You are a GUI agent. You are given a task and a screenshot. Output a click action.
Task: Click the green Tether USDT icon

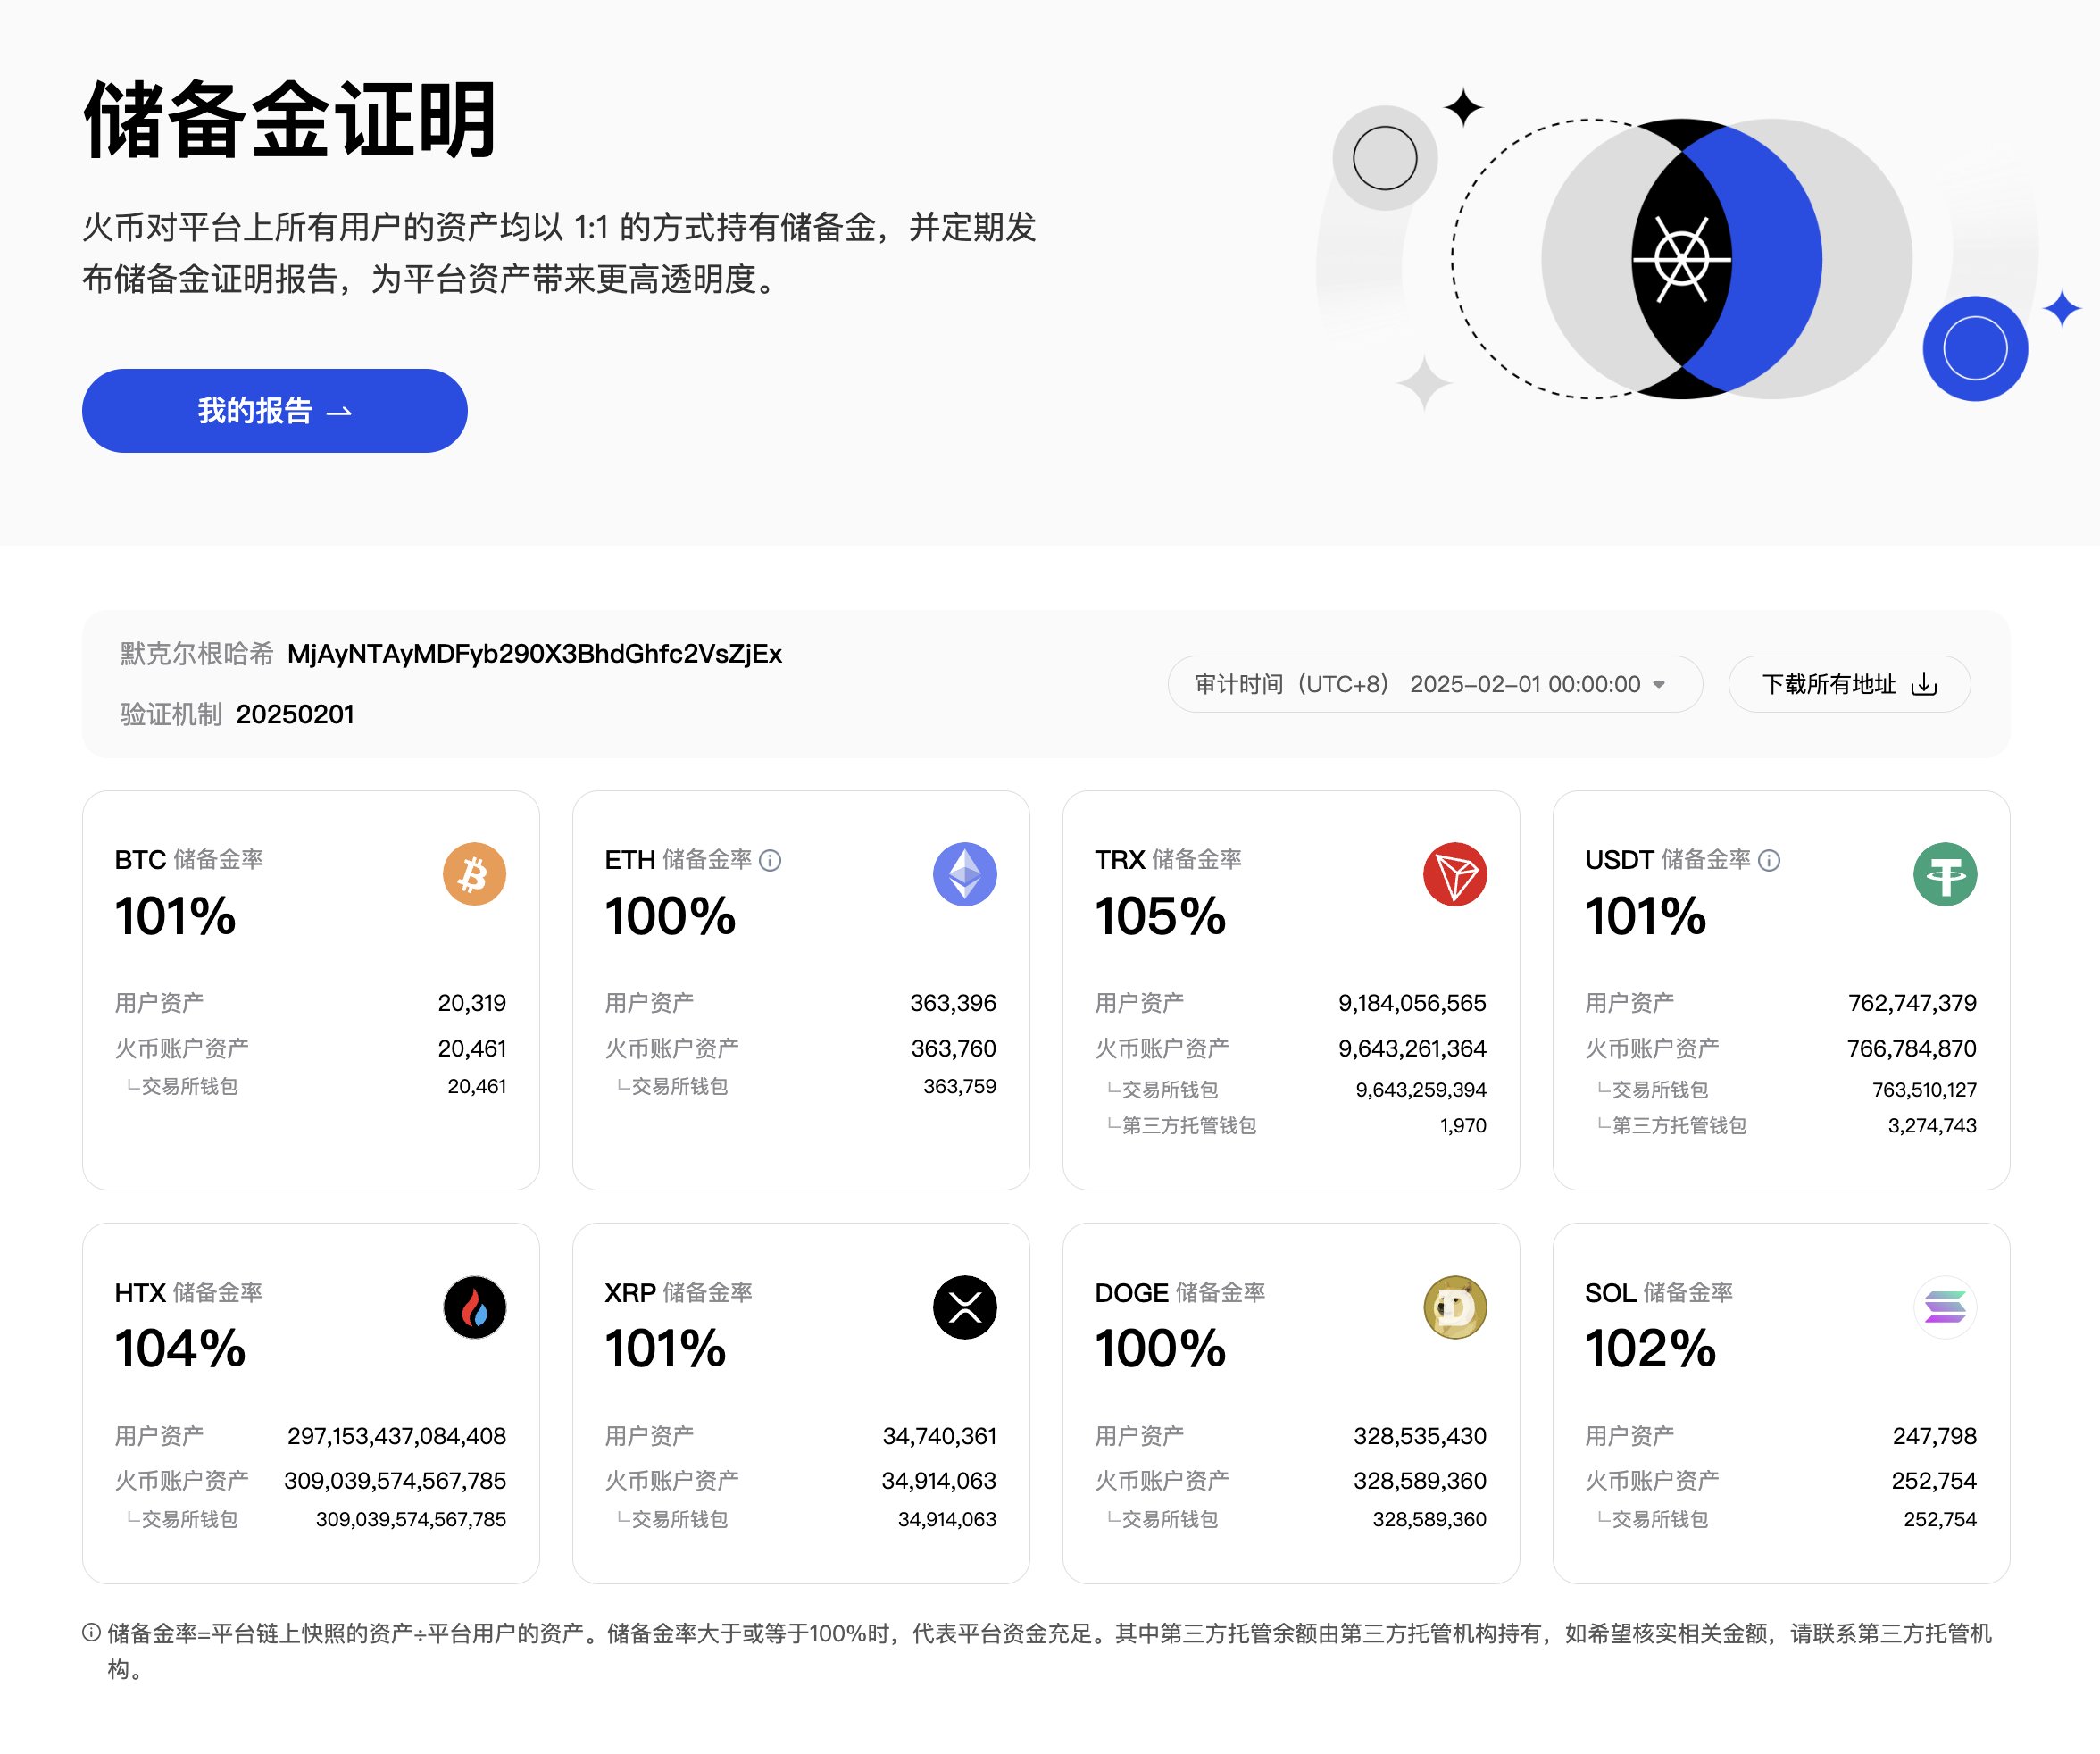pos(1944,874)
